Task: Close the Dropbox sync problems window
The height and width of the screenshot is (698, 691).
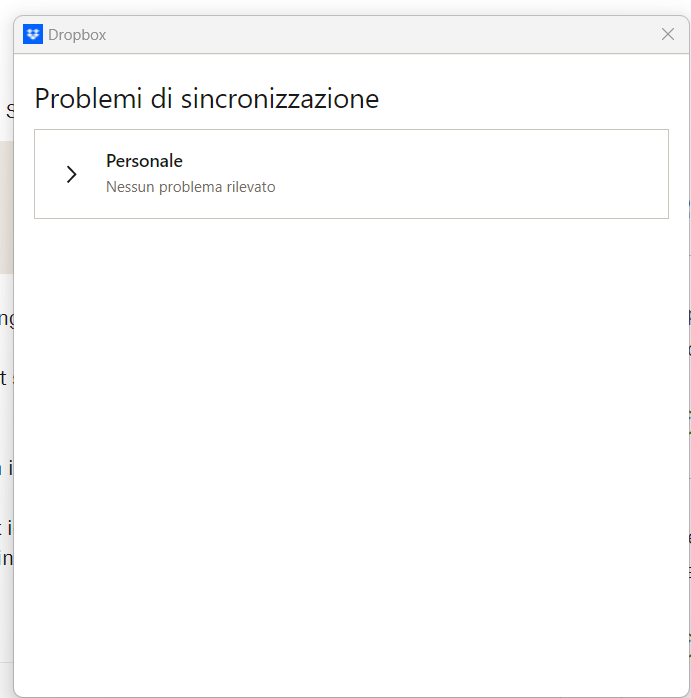Action: click(x=668, y=35)
